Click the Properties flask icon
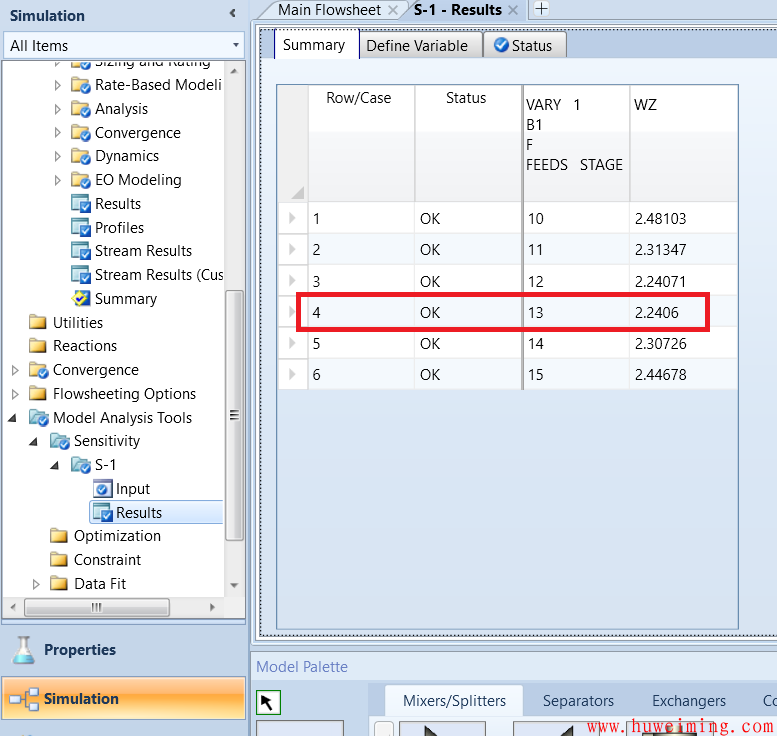This screenshot has width=777, height=736. coord(22,650)
